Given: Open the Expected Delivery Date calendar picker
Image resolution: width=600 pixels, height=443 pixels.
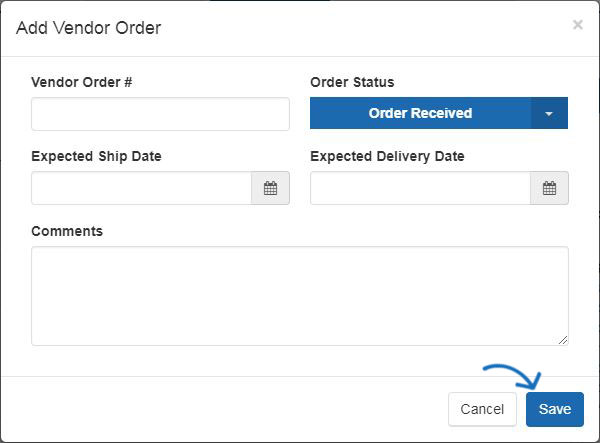Looking at the screenshot, I should pyautogui.click(x=549, y=188).
